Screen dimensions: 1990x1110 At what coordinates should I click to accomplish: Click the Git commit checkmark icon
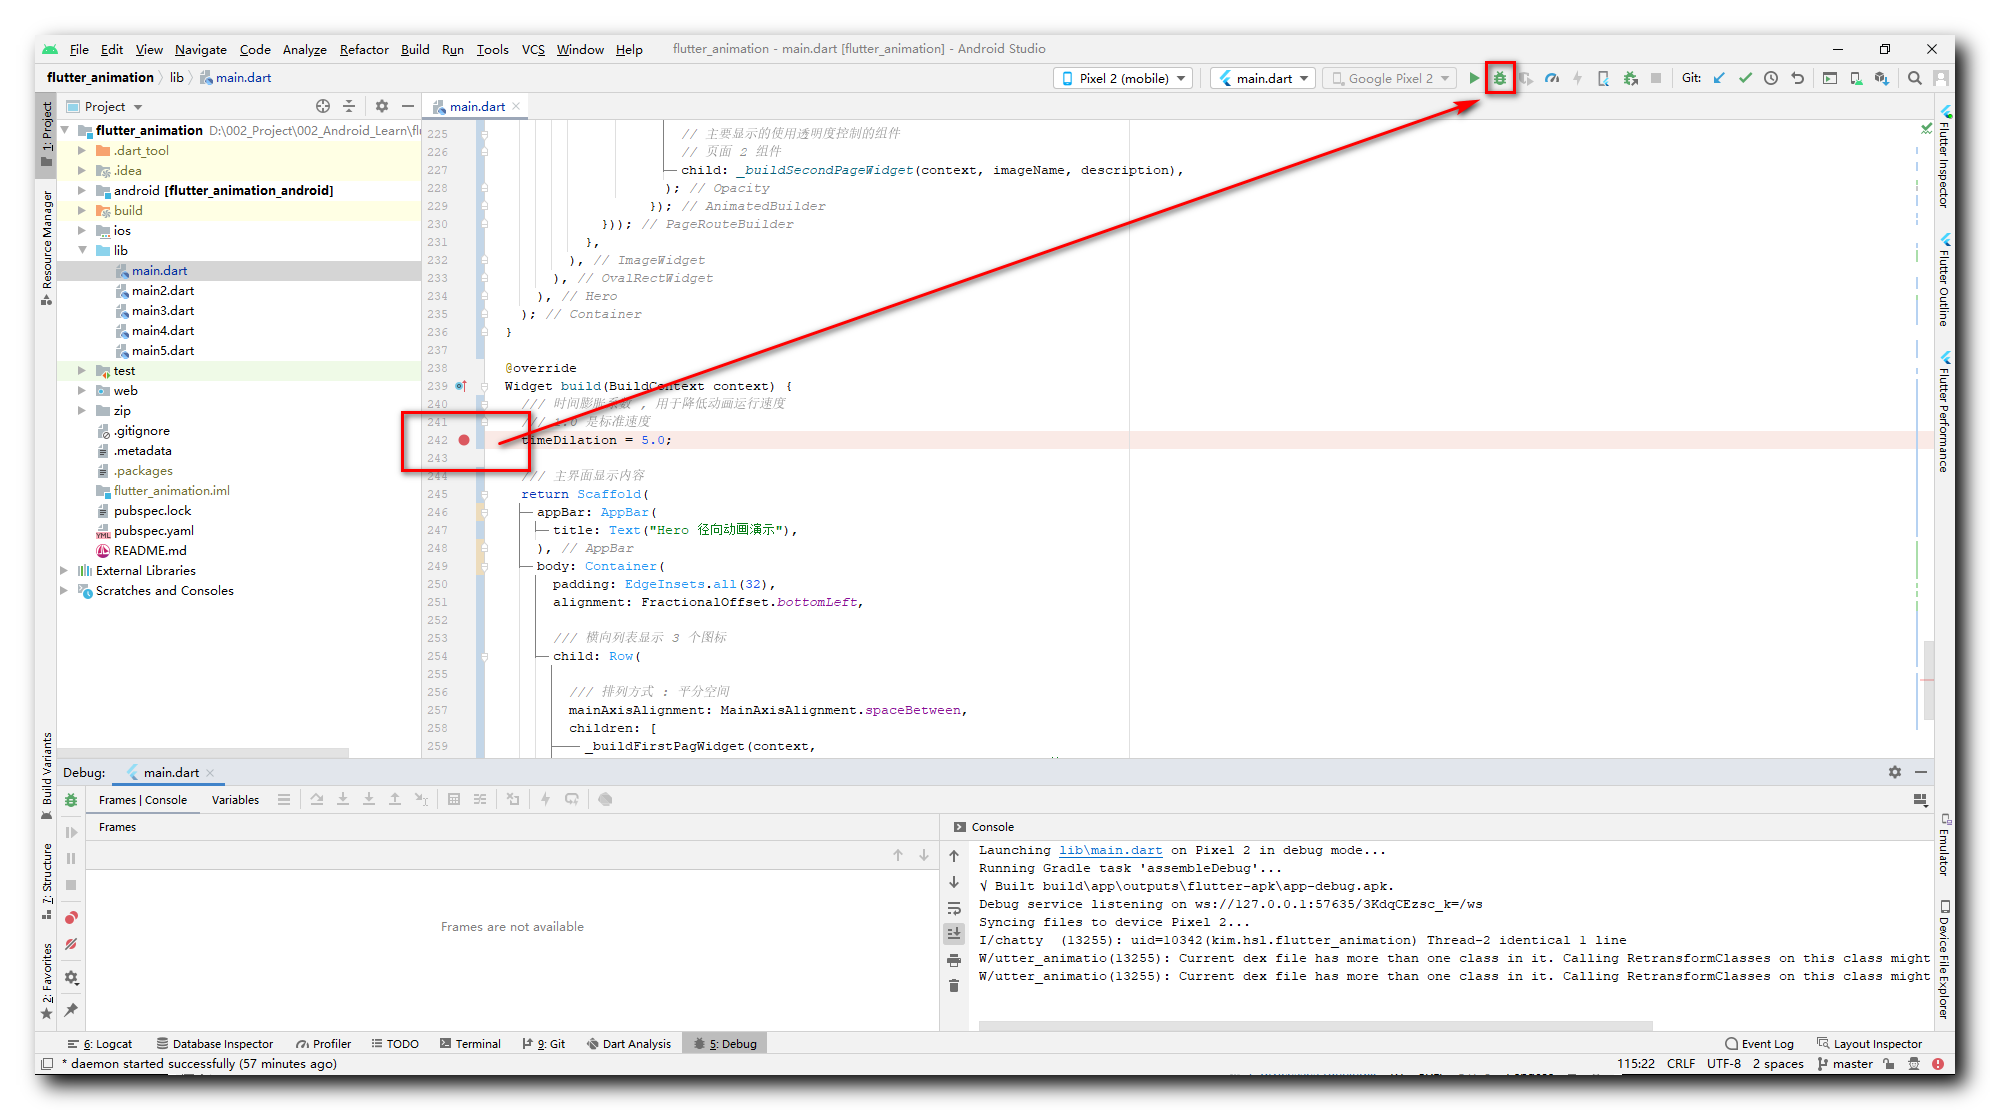tap(1745, 78)
